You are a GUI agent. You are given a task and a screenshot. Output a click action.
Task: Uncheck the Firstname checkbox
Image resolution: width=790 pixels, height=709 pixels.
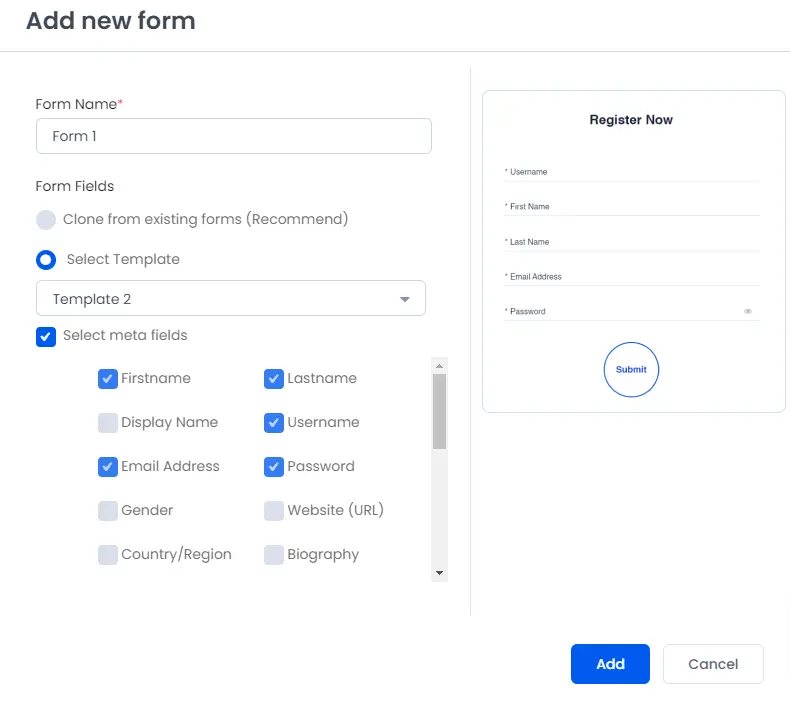108,379
